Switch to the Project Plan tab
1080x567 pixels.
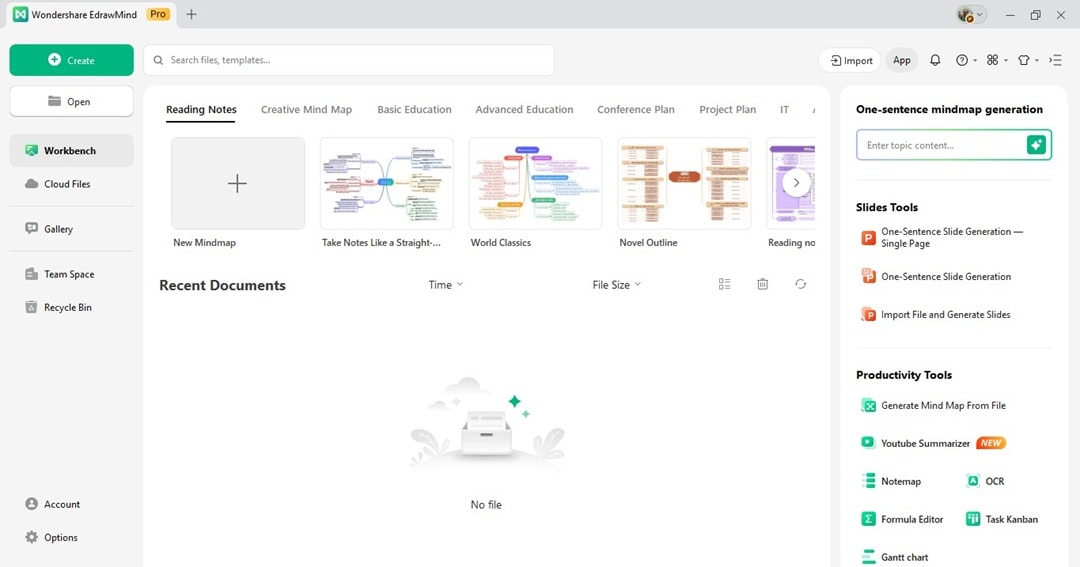[727, 110]
